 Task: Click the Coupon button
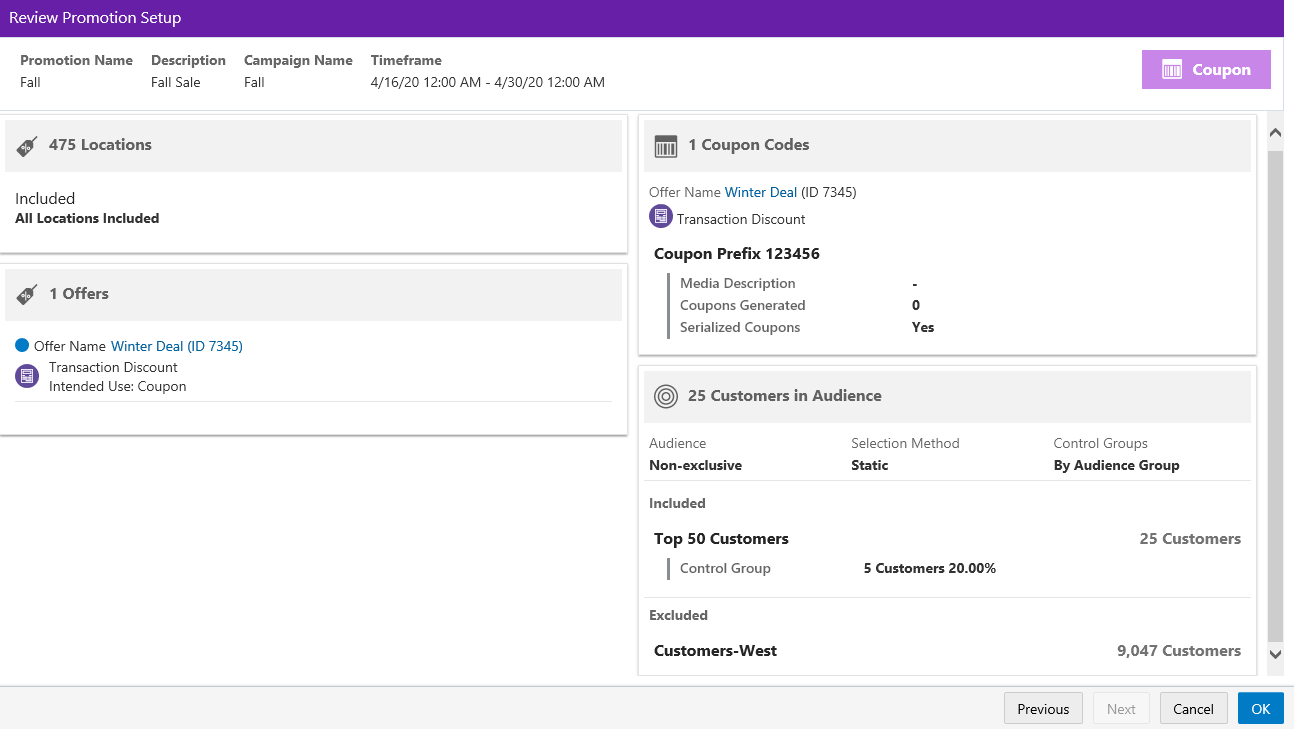(x=1206, y=70)
